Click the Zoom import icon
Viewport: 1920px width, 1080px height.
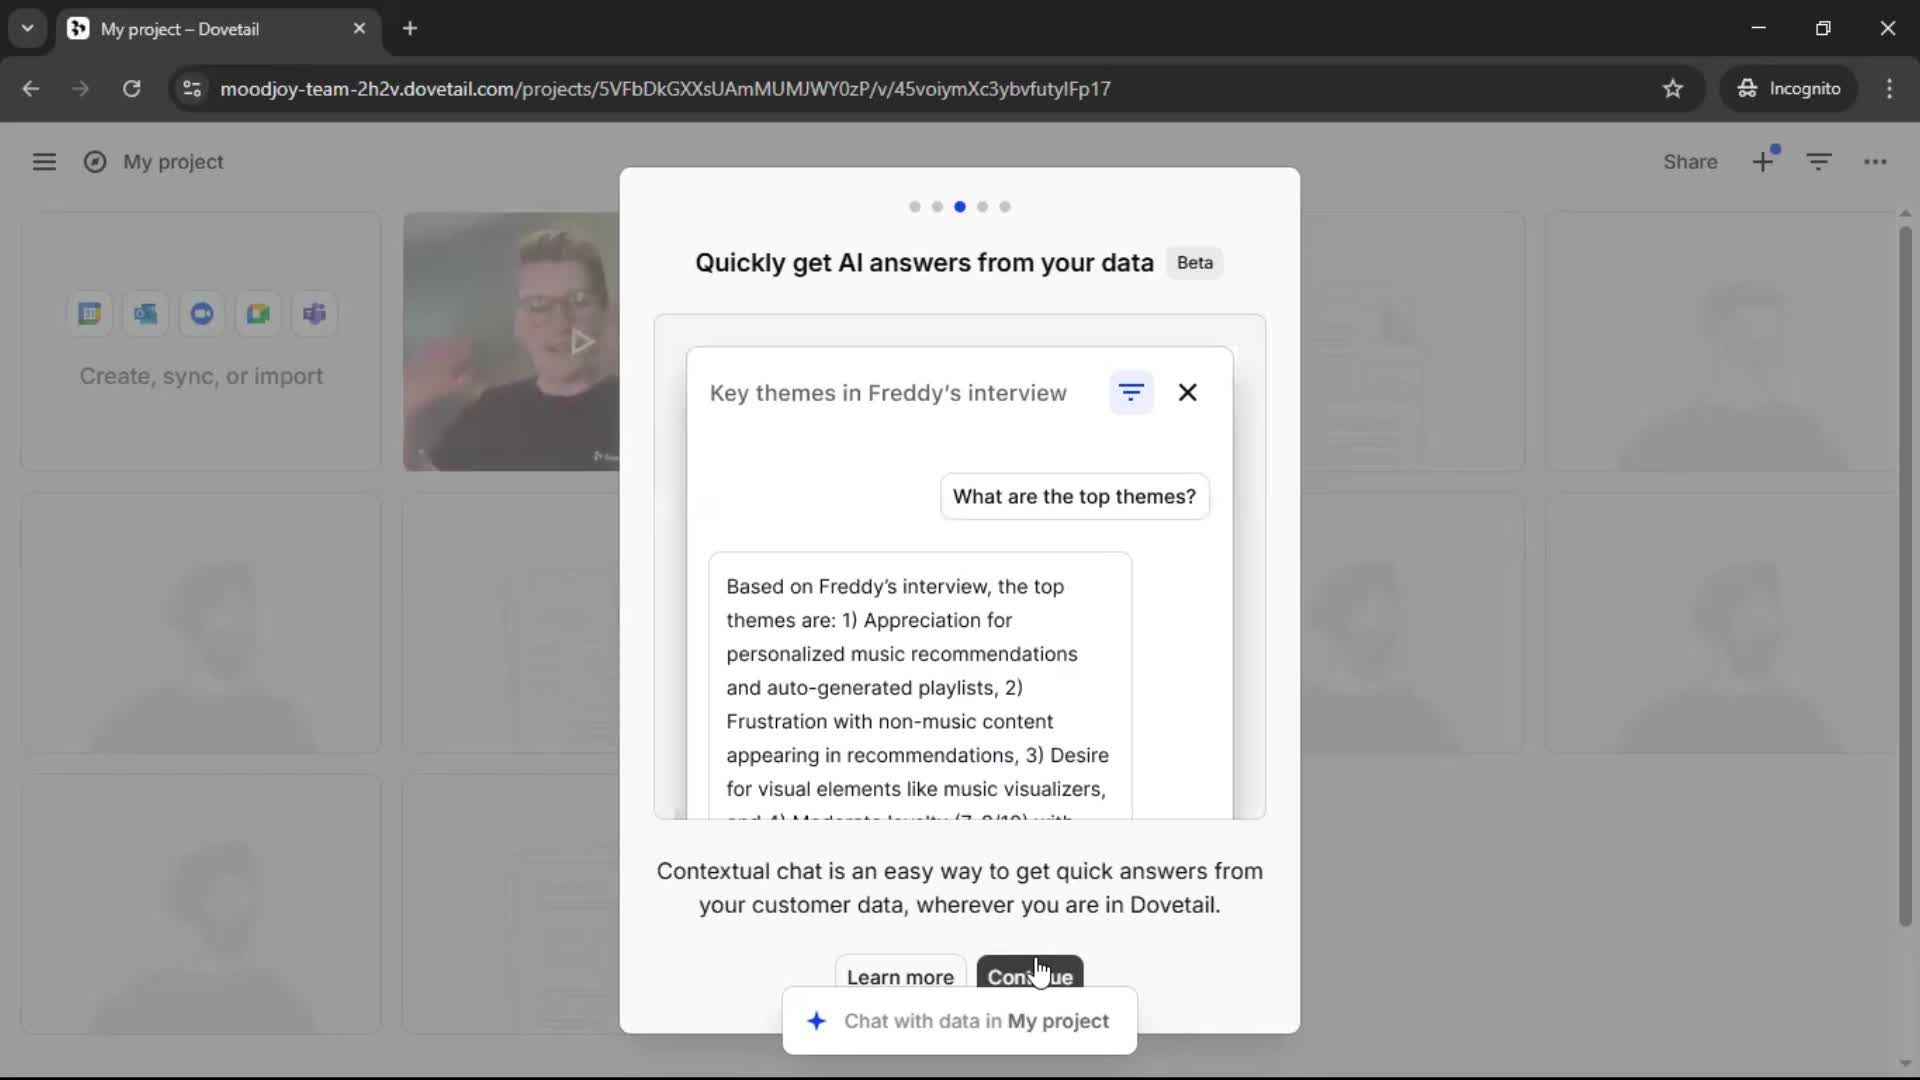point(202,314)
